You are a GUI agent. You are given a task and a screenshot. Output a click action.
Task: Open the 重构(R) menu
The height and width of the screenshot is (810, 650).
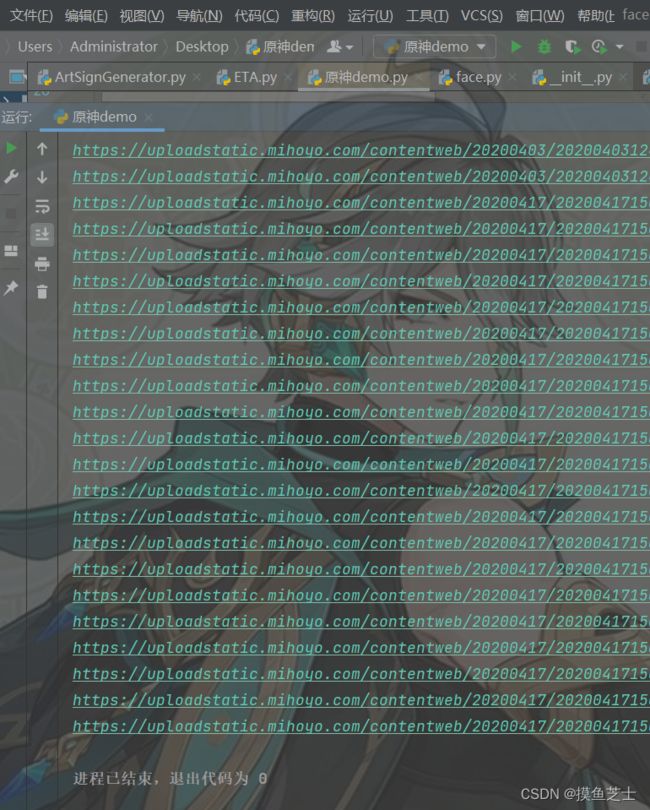313,16
